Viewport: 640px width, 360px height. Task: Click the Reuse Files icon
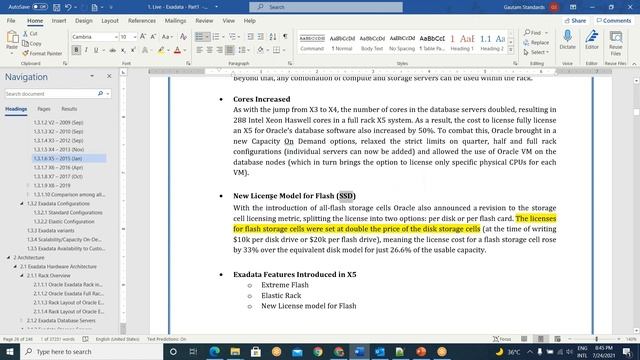[x=616, y=42]
